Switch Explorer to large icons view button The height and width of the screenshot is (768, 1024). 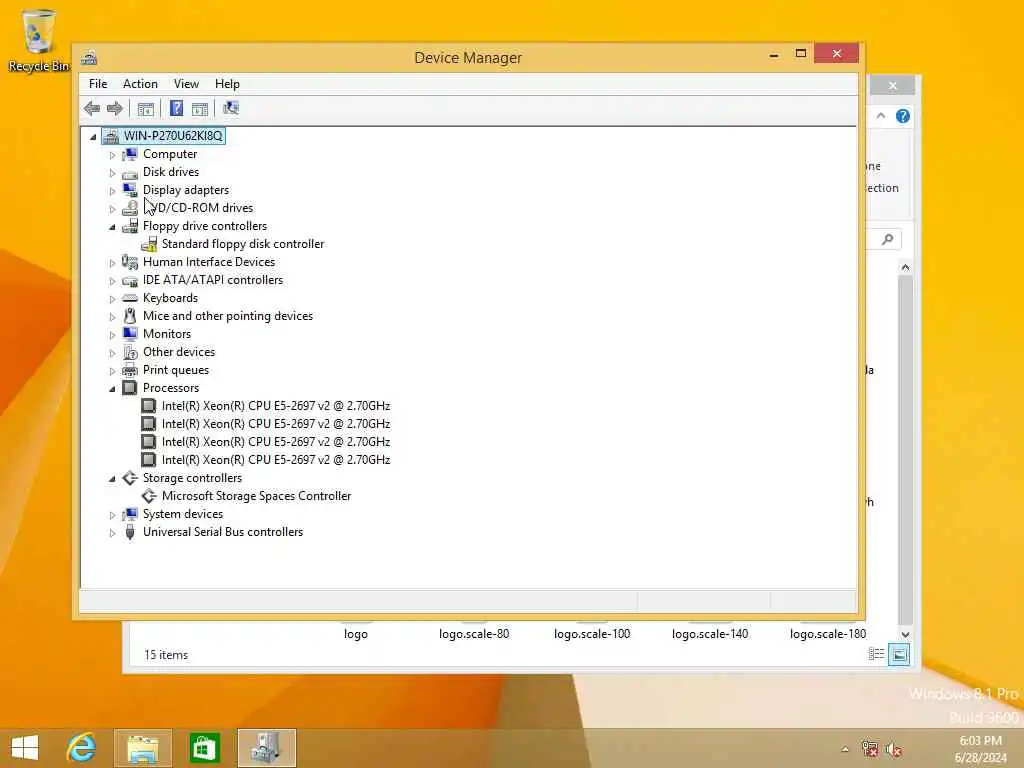point(899,654)
